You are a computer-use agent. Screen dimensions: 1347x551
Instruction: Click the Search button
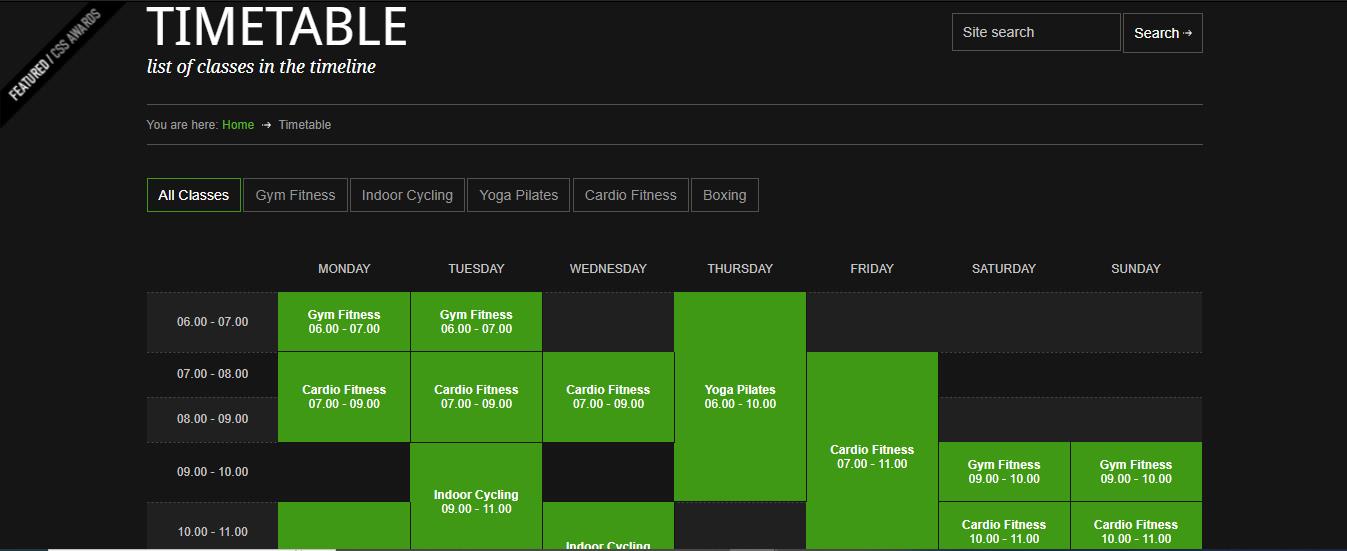(x=1162, y=33)
